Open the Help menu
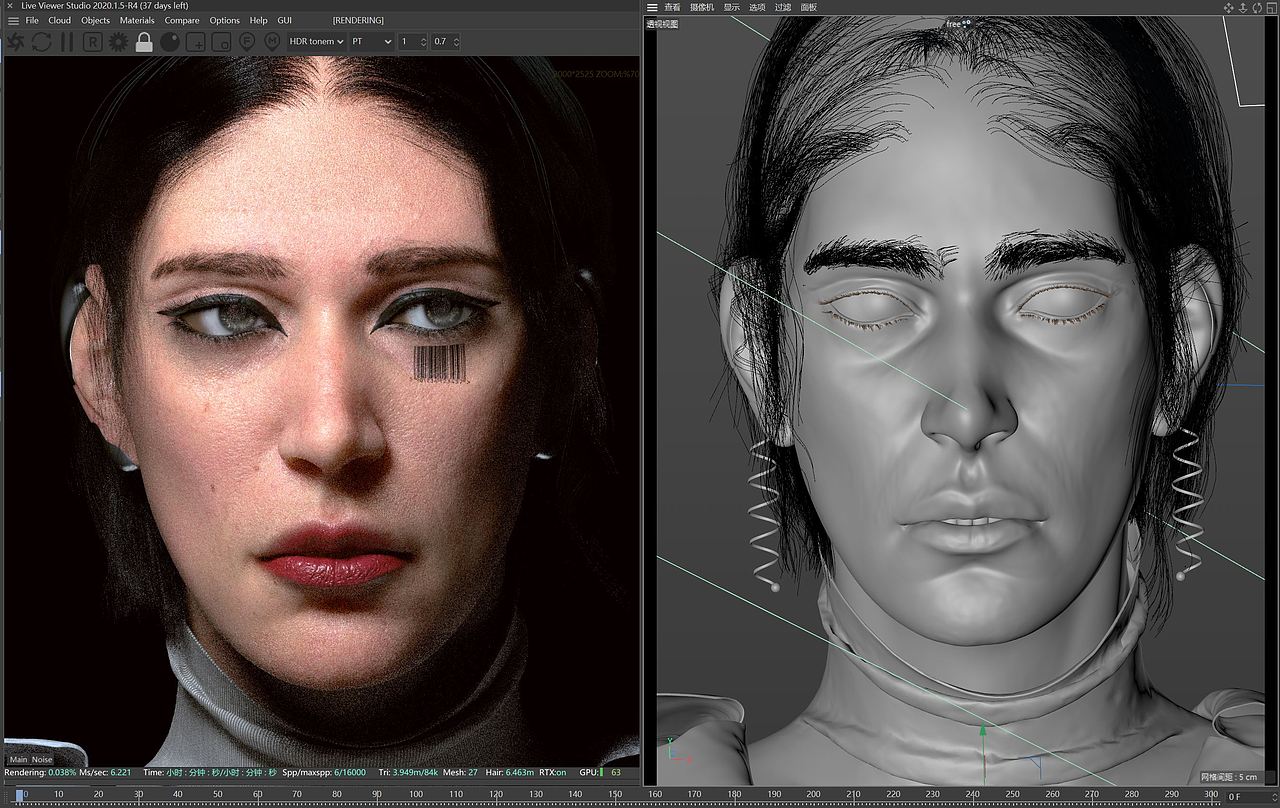Screen dimensions: 1280x808 (259, 20)
